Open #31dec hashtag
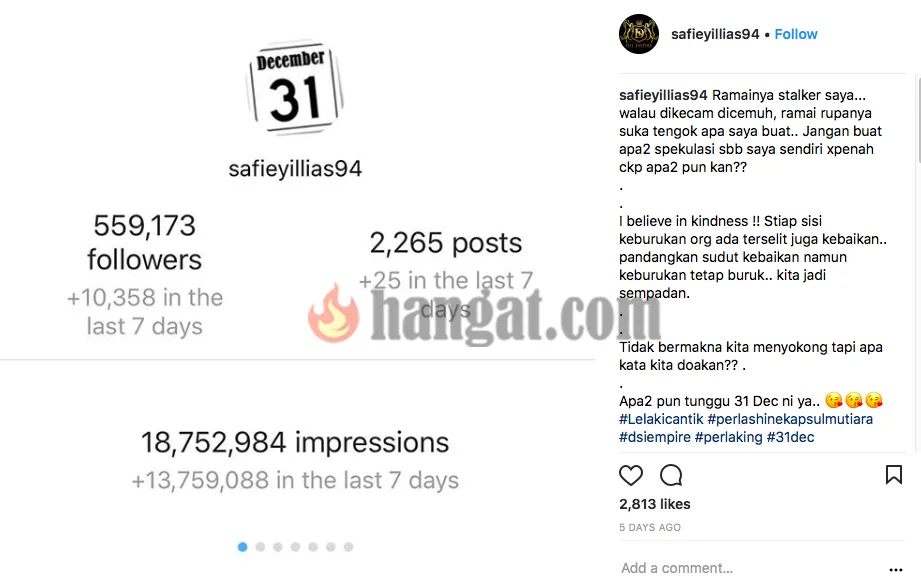Viewport: 921px width, 576px height. [791, 437]
